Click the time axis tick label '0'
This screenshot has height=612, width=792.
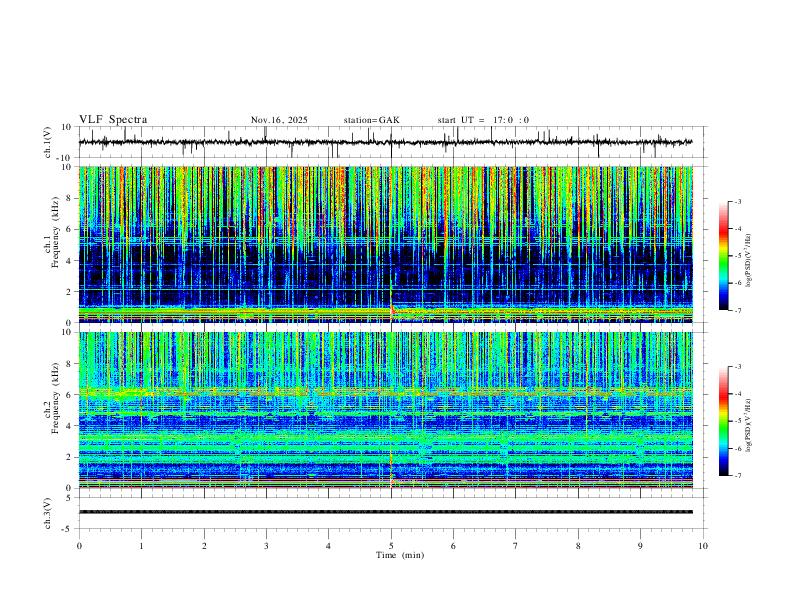pyautogui.click(x=79, y=546)
